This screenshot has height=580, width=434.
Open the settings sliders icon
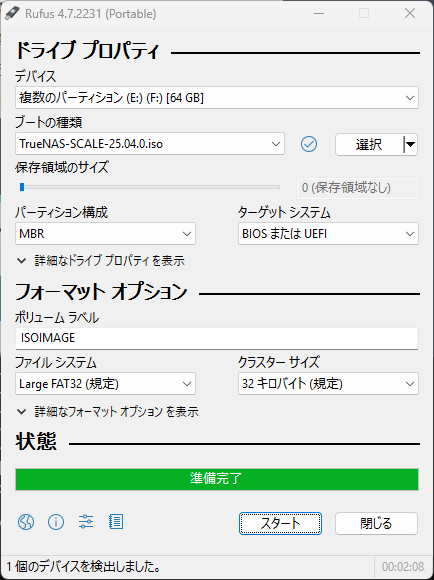(x=86, y=522)
